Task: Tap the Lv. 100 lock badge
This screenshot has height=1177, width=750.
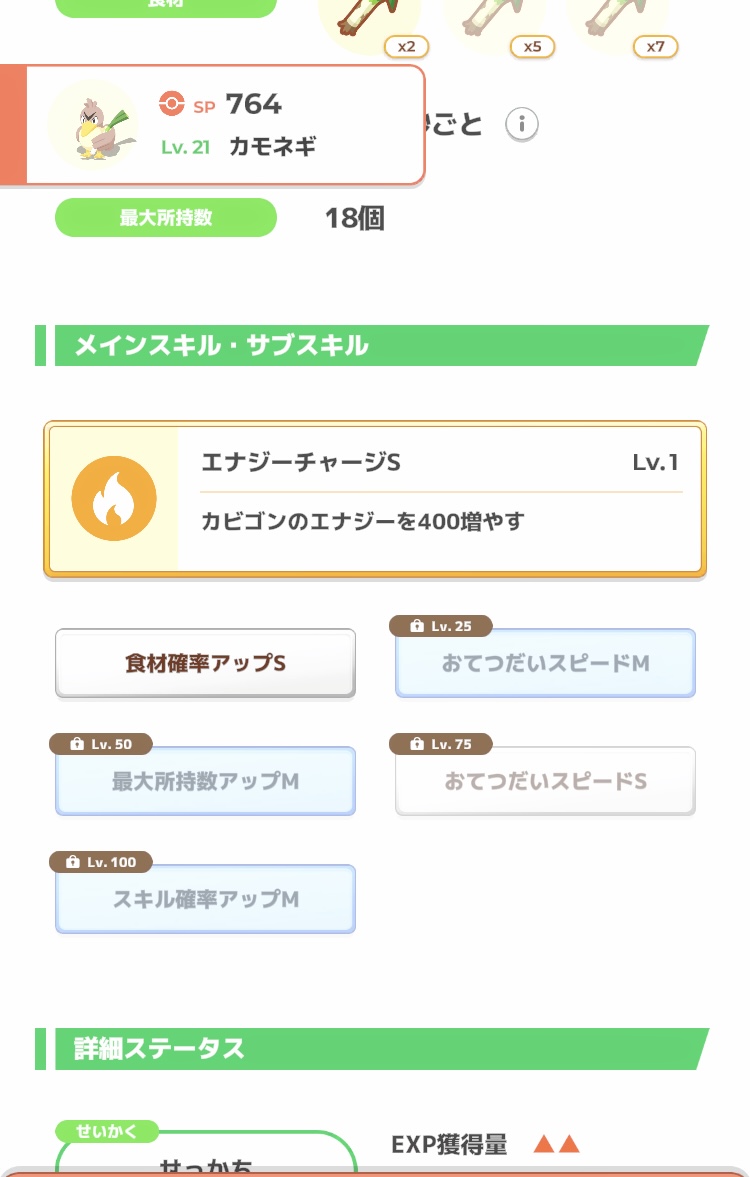Action: tap(100, 862)
